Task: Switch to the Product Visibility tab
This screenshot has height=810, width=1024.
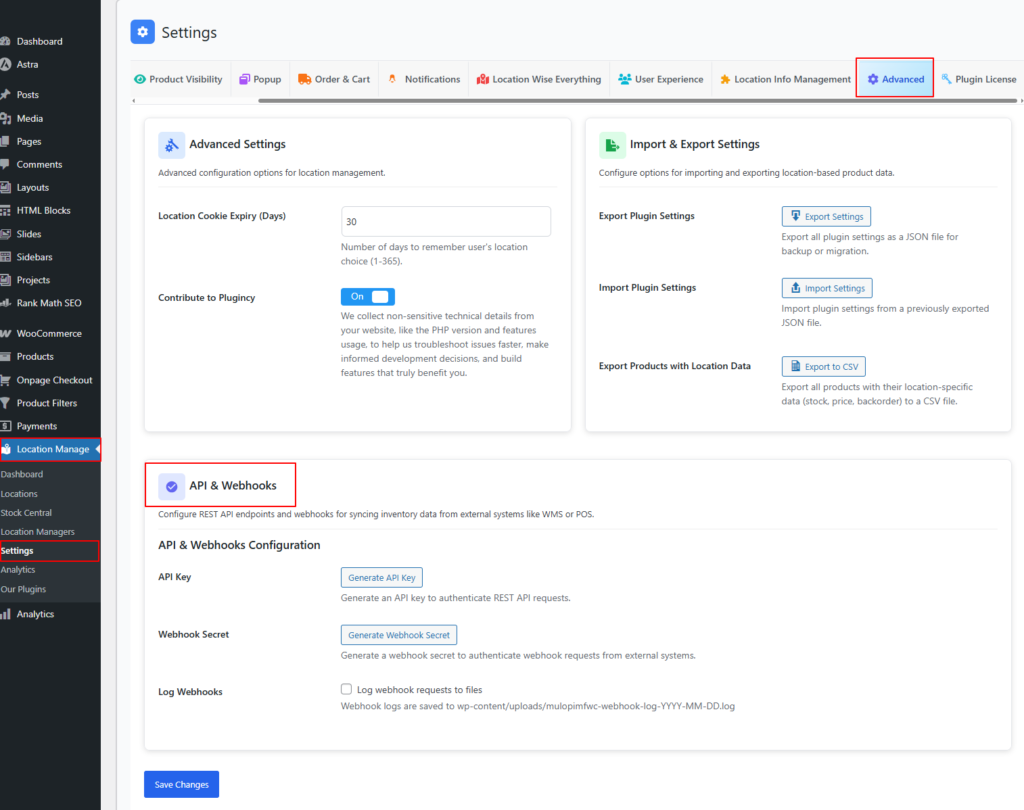Action: (x=178, y=79)
